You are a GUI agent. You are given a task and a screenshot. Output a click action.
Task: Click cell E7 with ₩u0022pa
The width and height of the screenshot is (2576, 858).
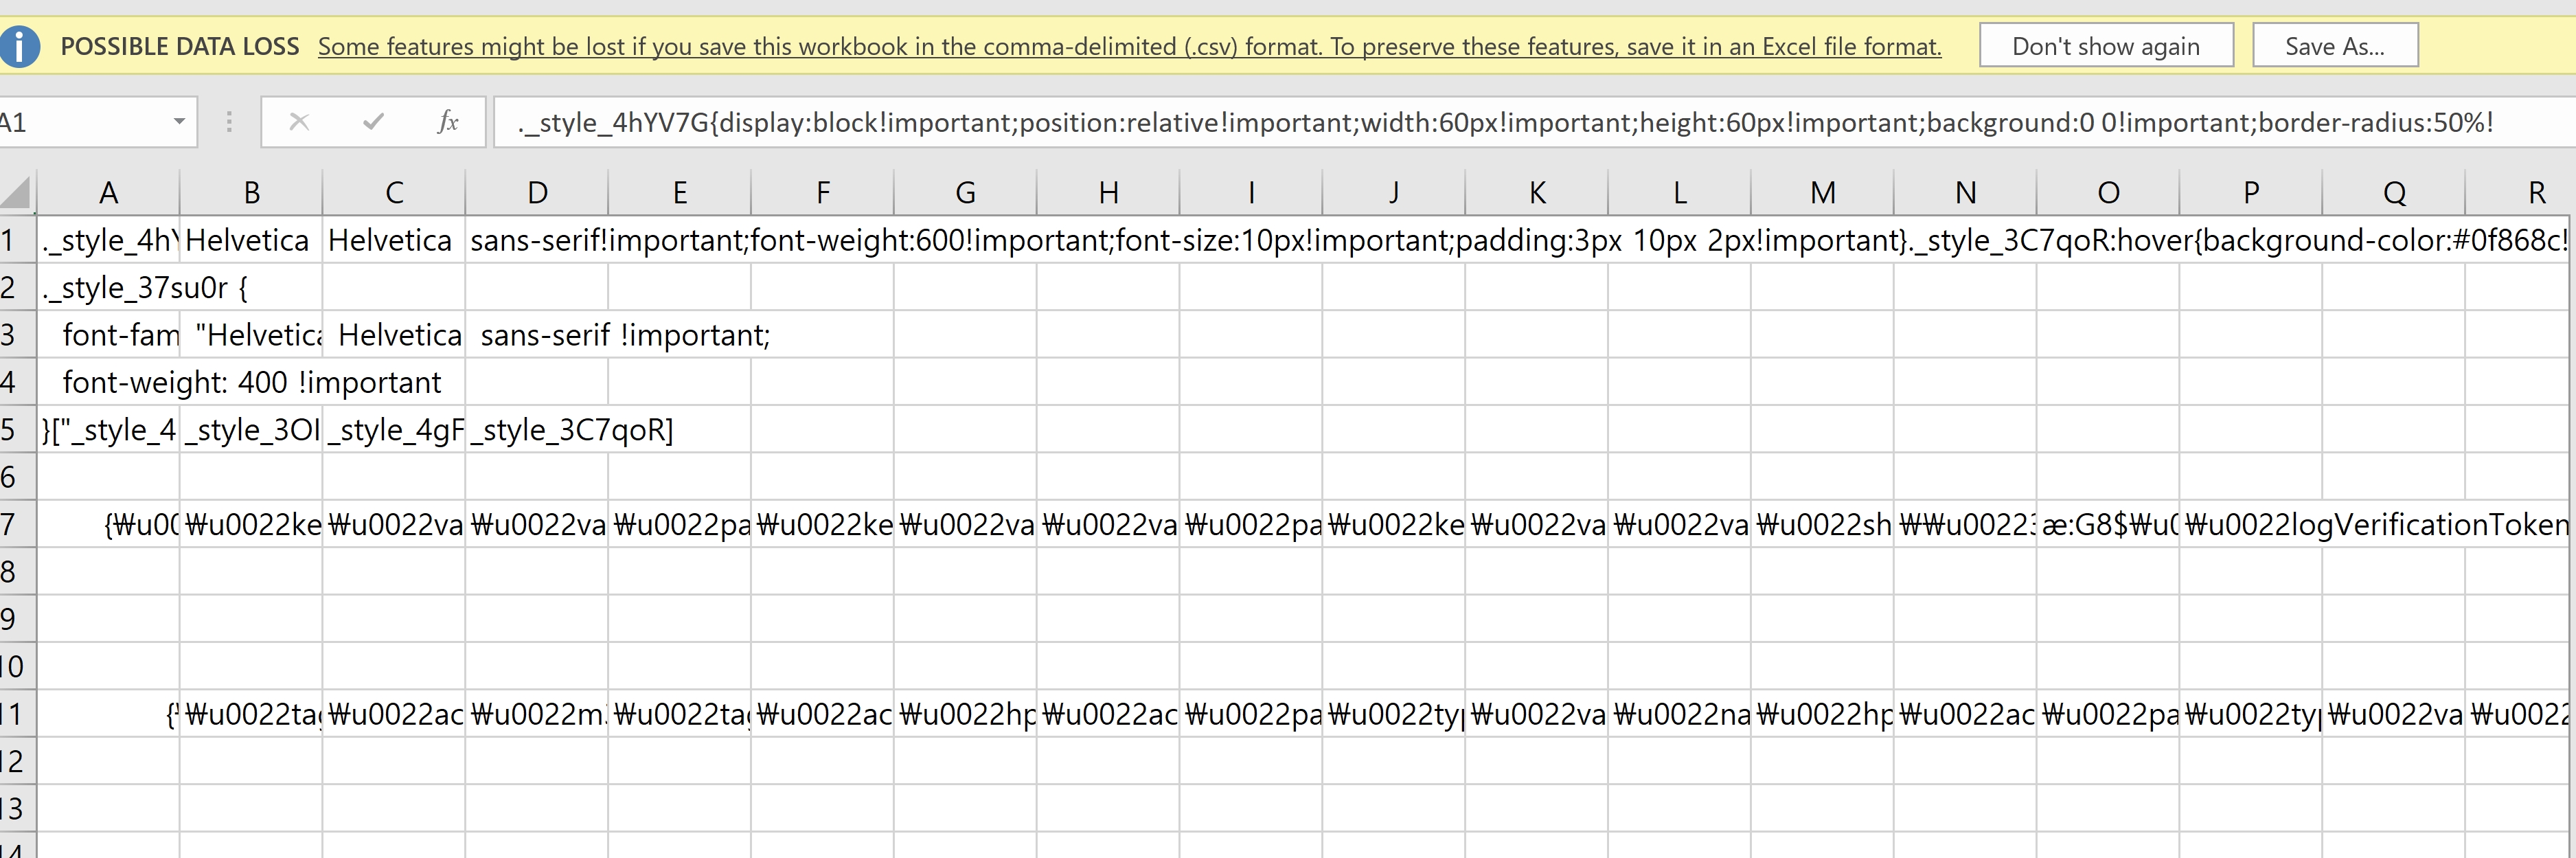(x=680, y=524)
